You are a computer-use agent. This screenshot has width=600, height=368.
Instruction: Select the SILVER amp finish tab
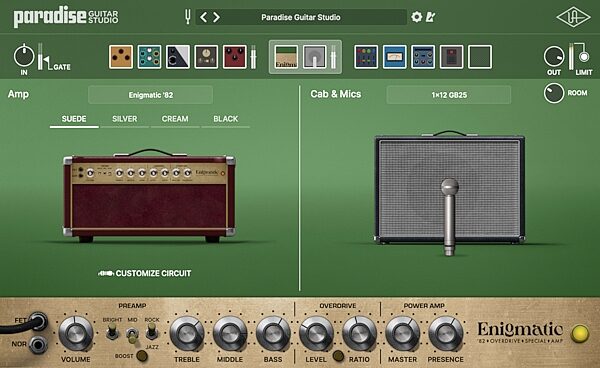click(x=124, y=119)
